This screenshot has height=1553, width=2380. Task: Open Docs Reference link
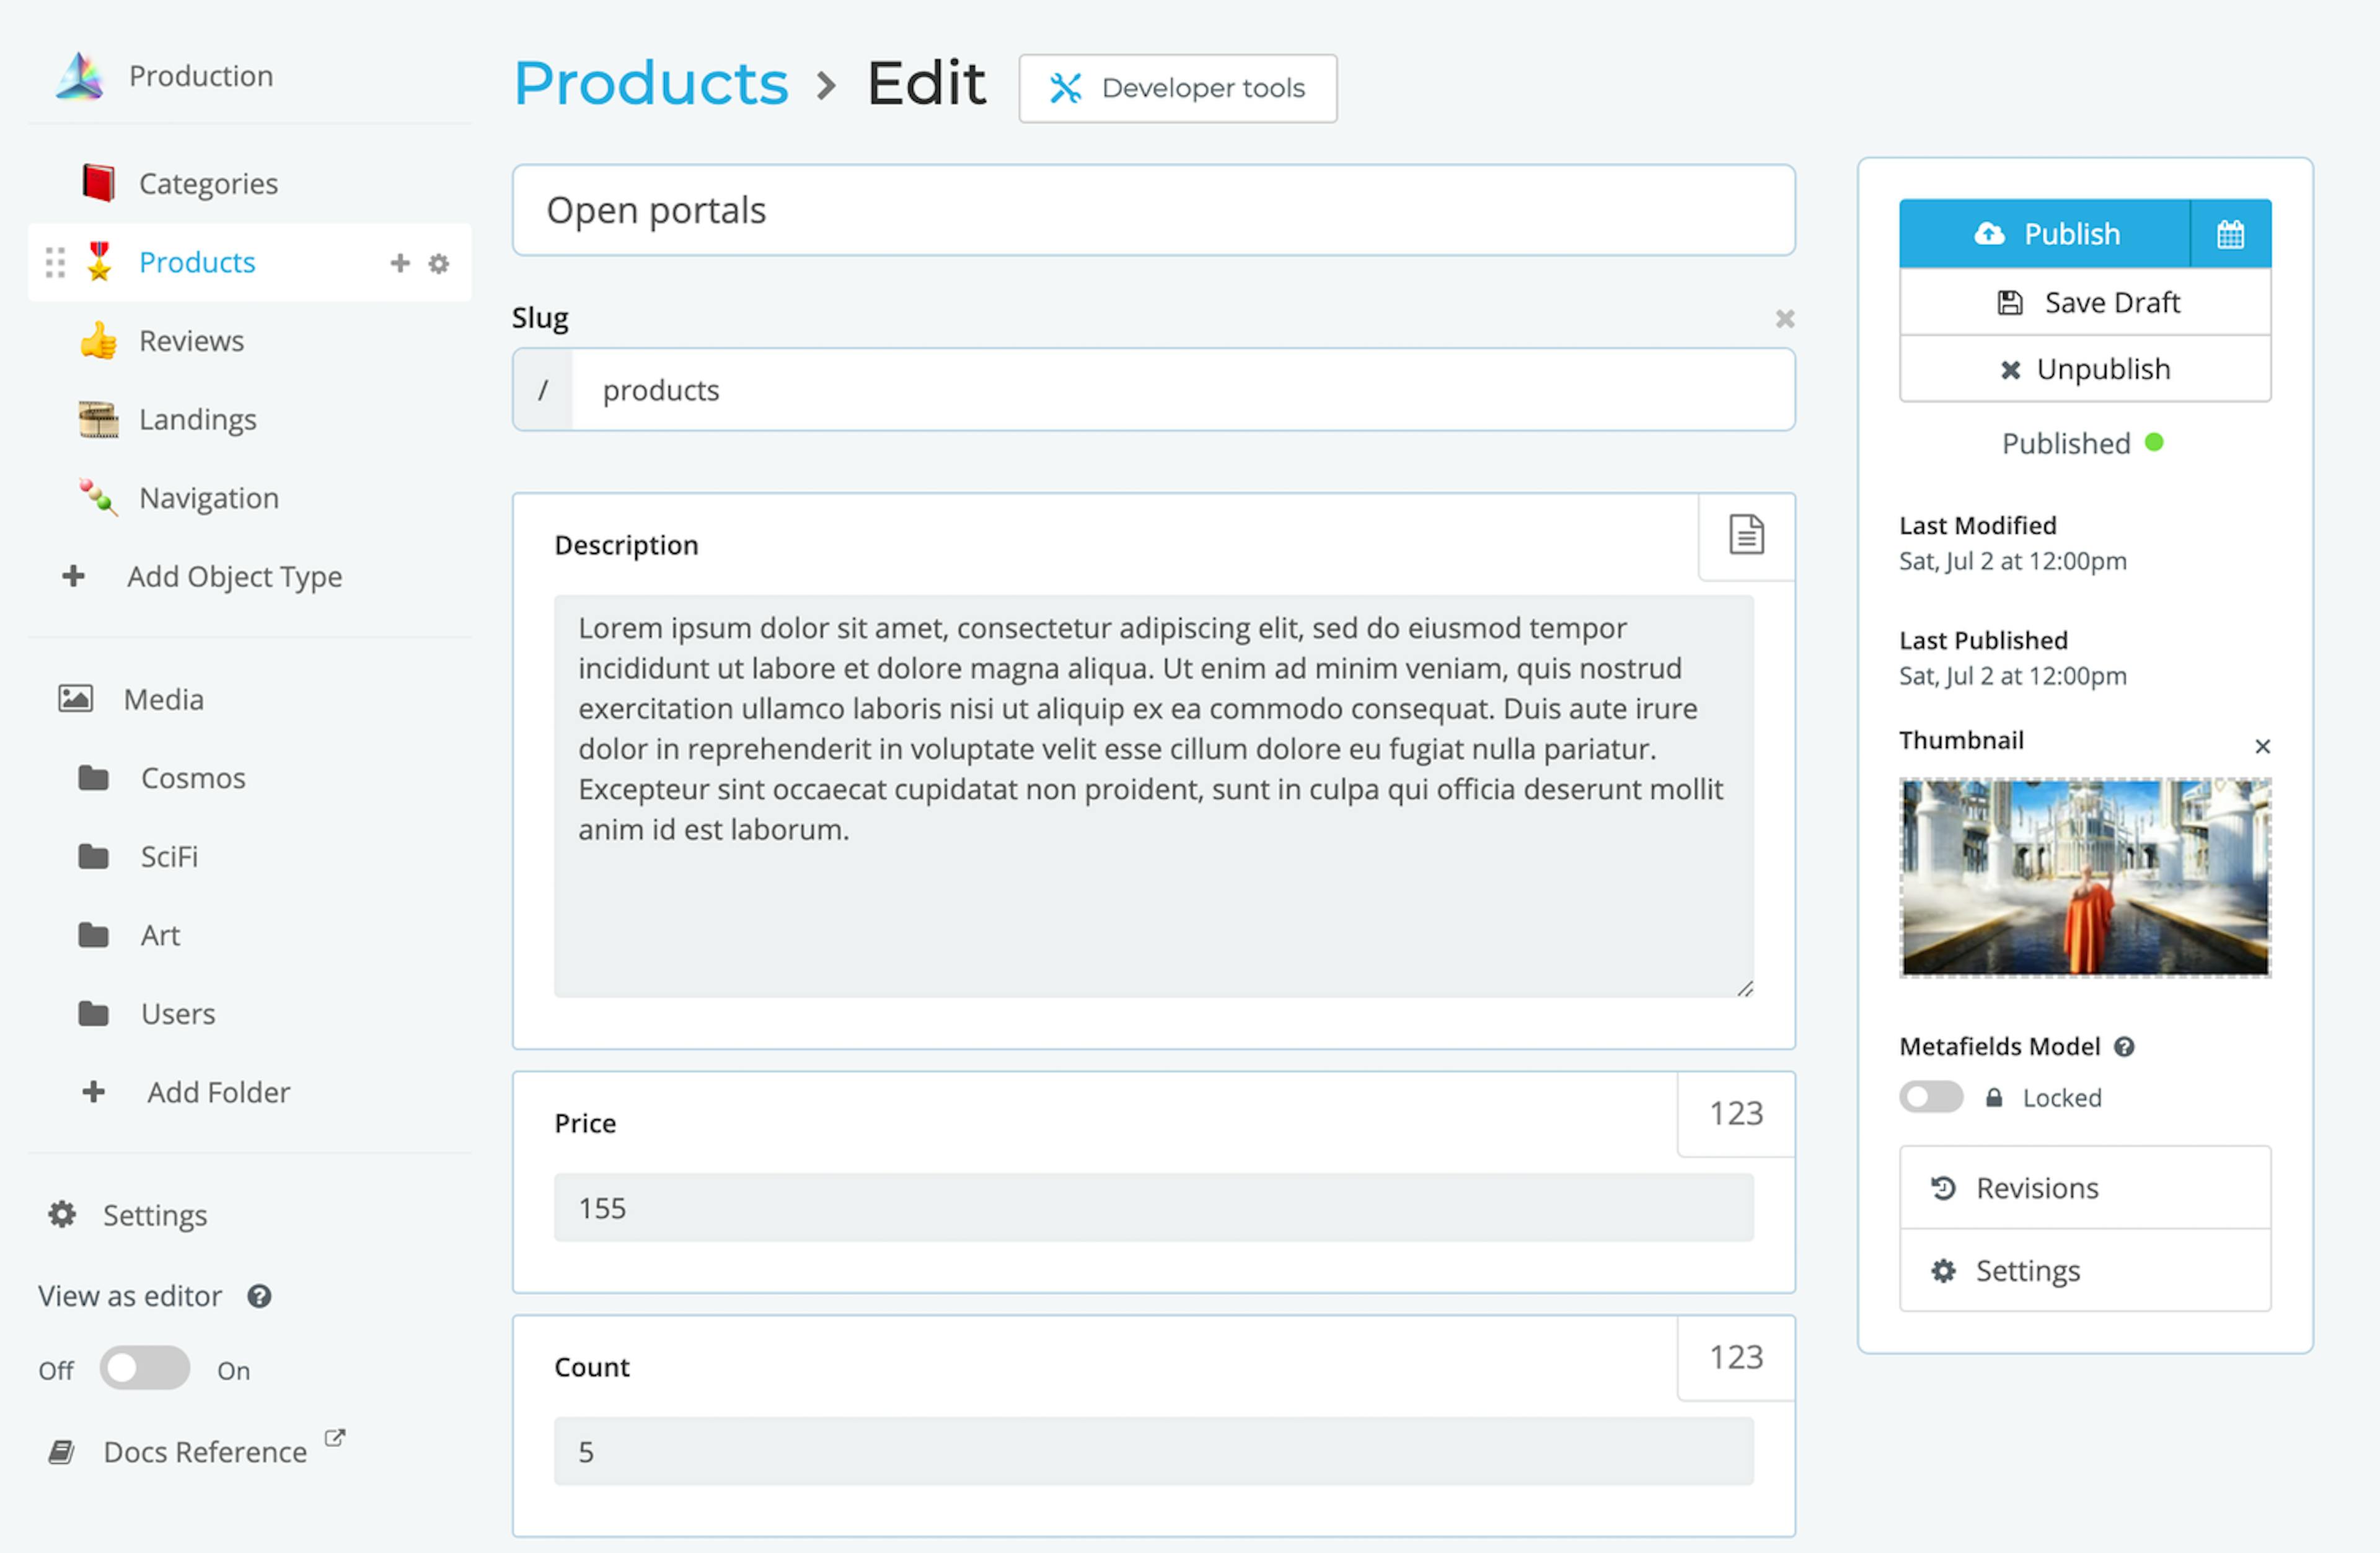point(205,1452)
